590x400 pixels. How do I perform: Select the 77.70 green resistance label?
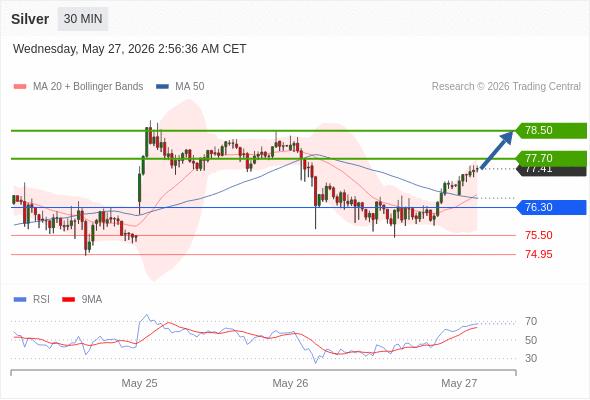tap(551, 158)
